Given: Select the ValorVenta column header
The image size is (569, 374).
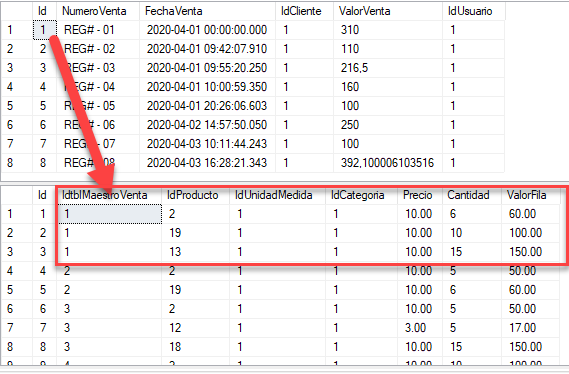Looking at the screenshot, I should pos(388,11).
